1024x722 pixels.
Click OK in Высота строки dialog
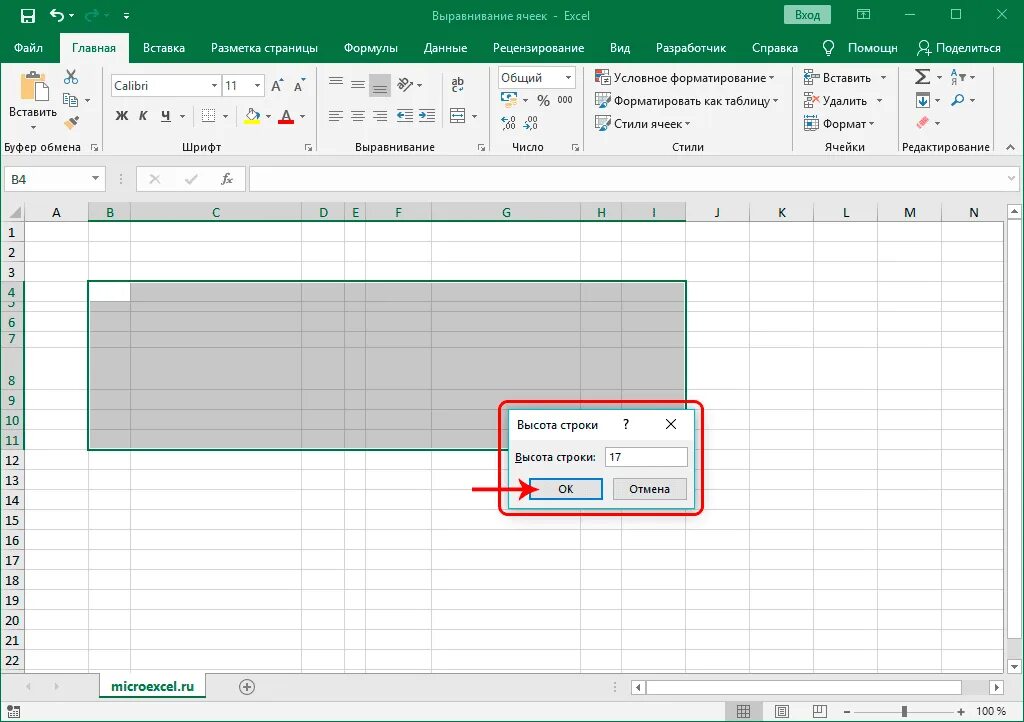coord(566,489)
